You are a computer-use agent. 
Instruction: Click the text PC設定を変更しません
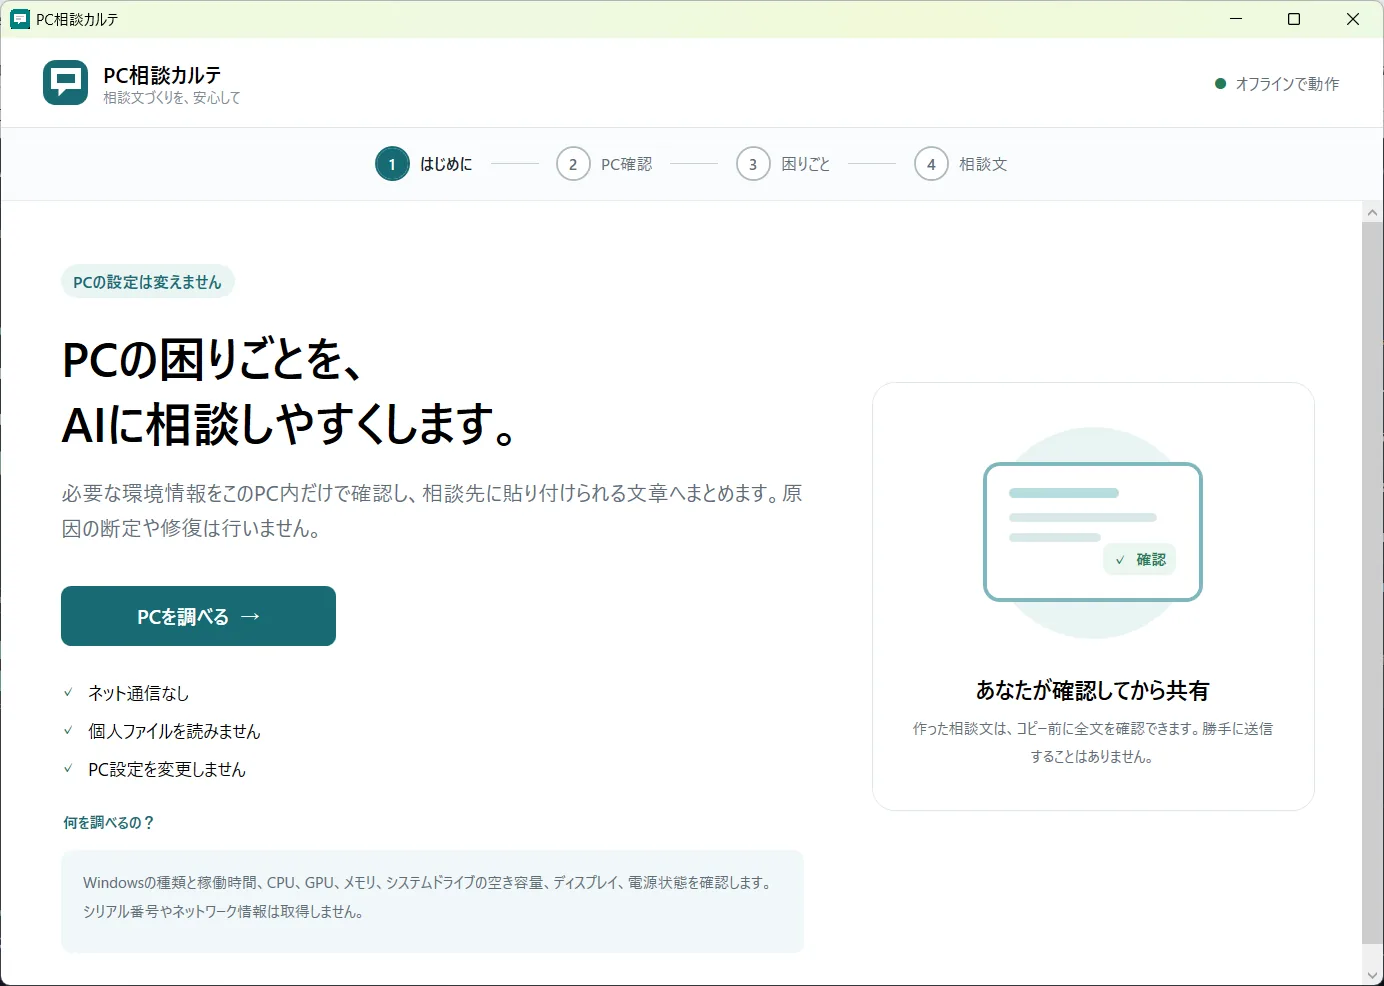(x=167, y=769)
